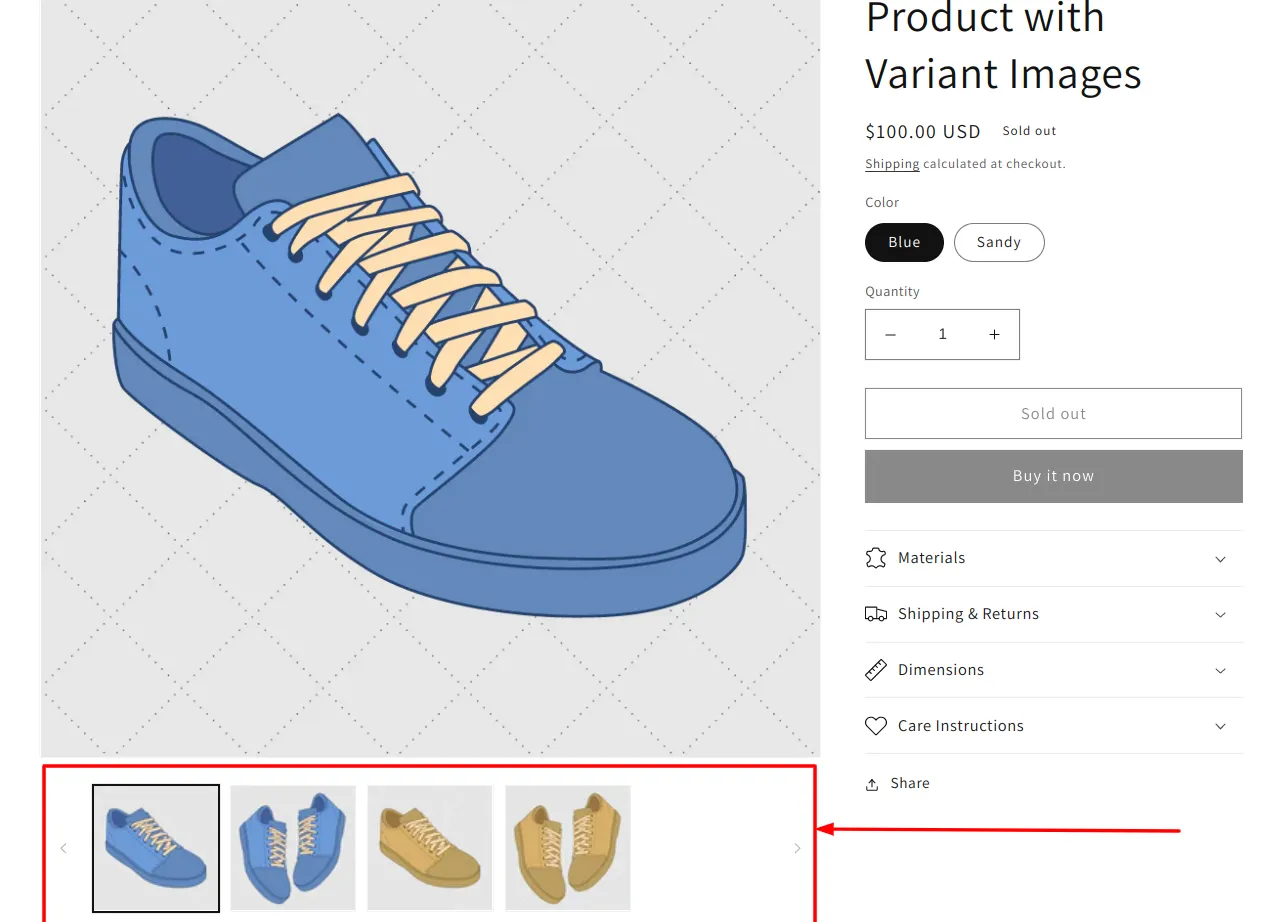1279x922 pixels.
Task: Click the Dimensions ruler icon
Action: point(876,669)
